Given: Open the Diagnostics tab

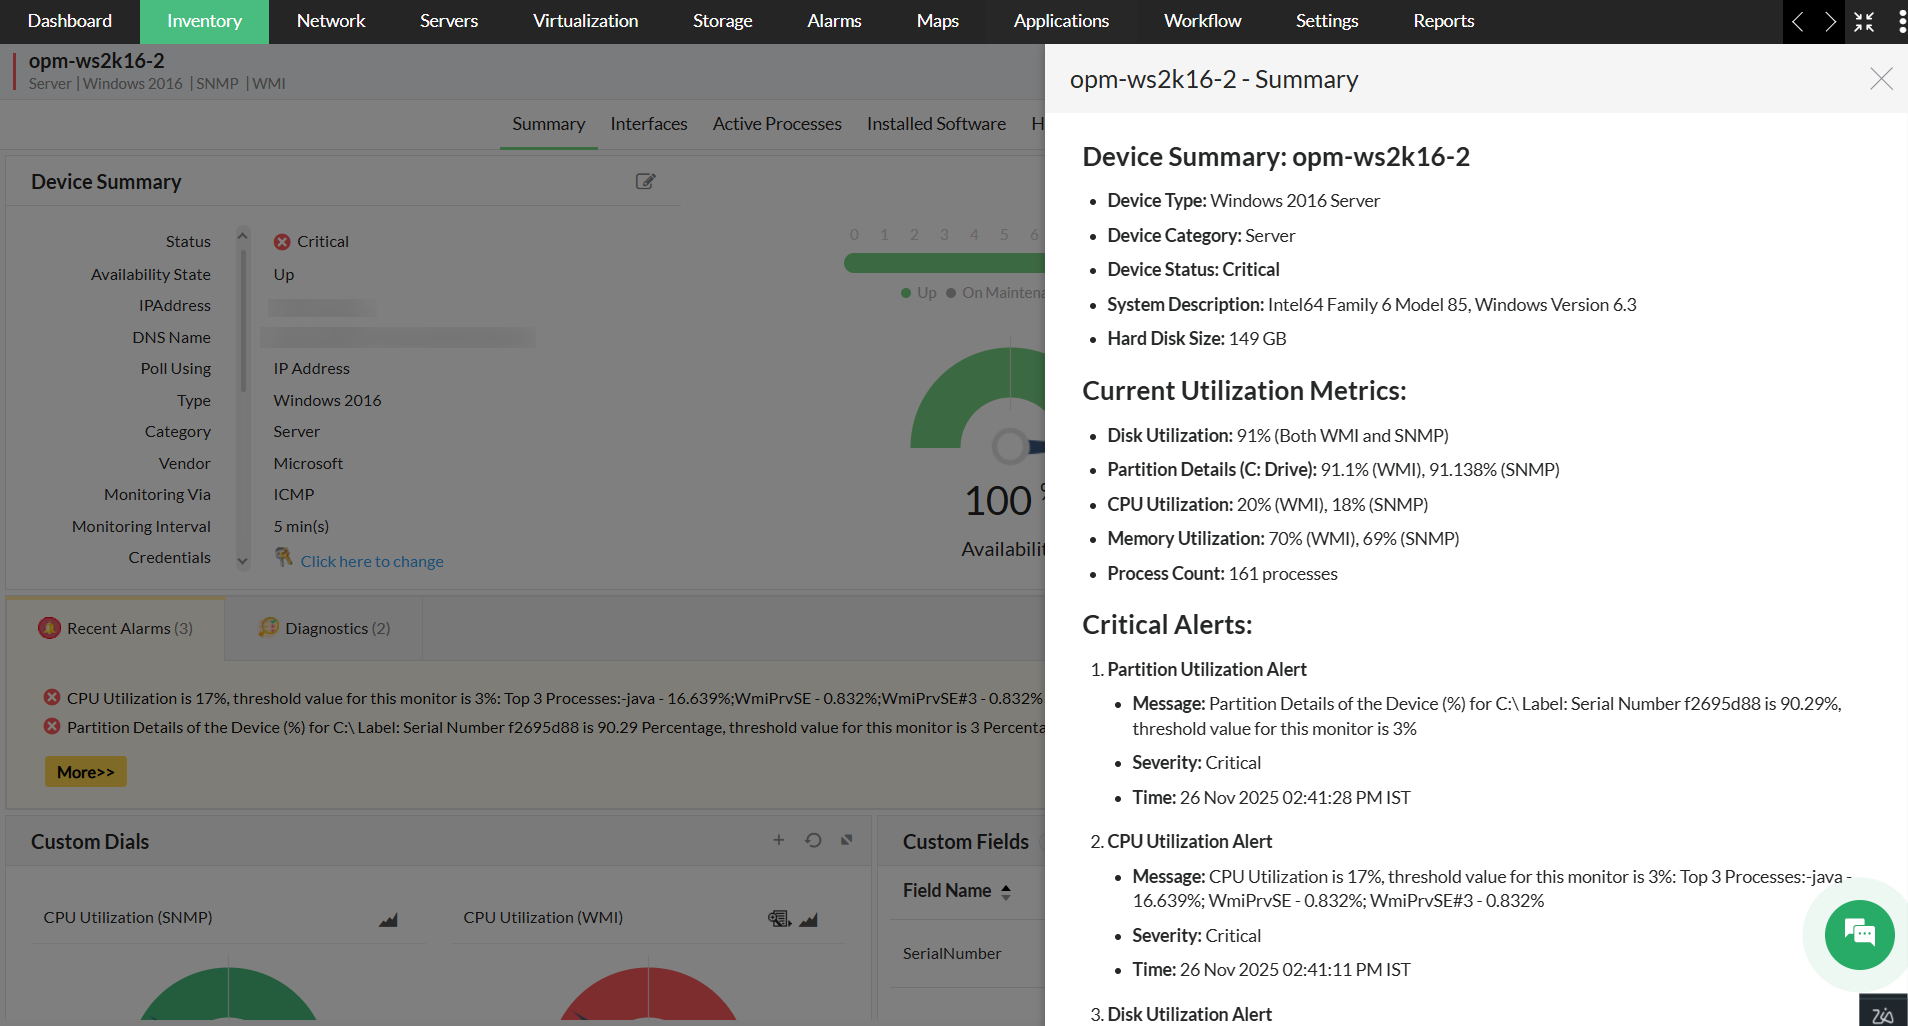Looking at the screenshot, I should [x=324, y=628].
